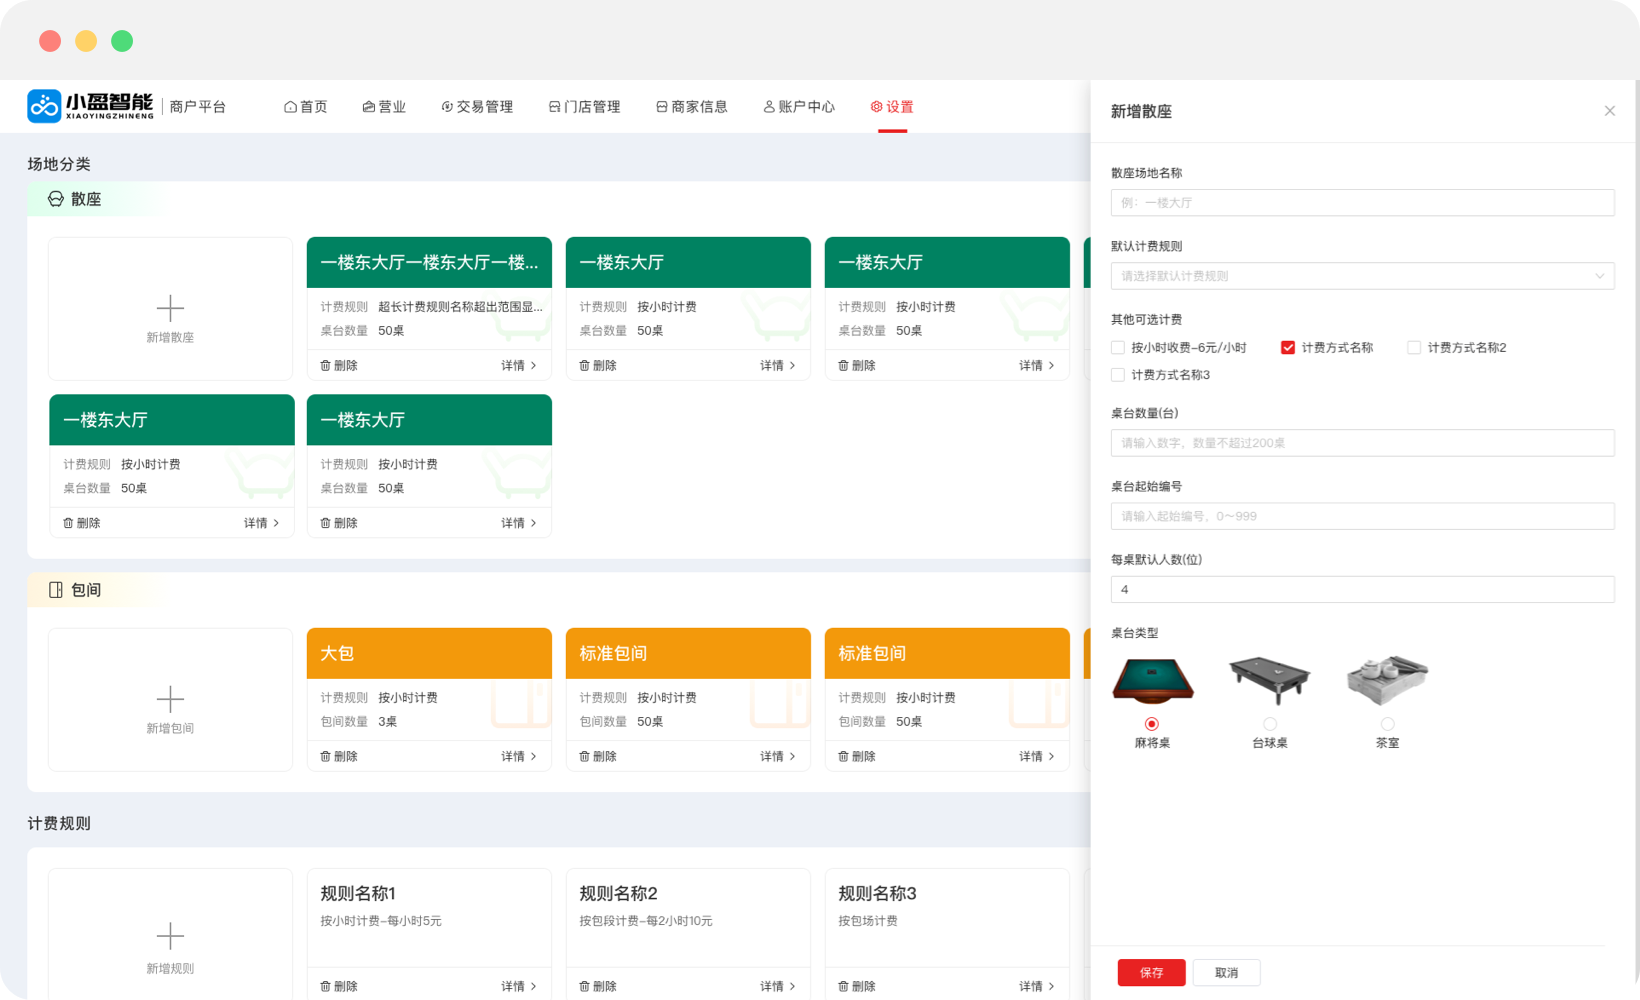Click the 营业 business icon in navigation
The height and width of the screenshot is (1000, 1640).
(x=366, y=106)
